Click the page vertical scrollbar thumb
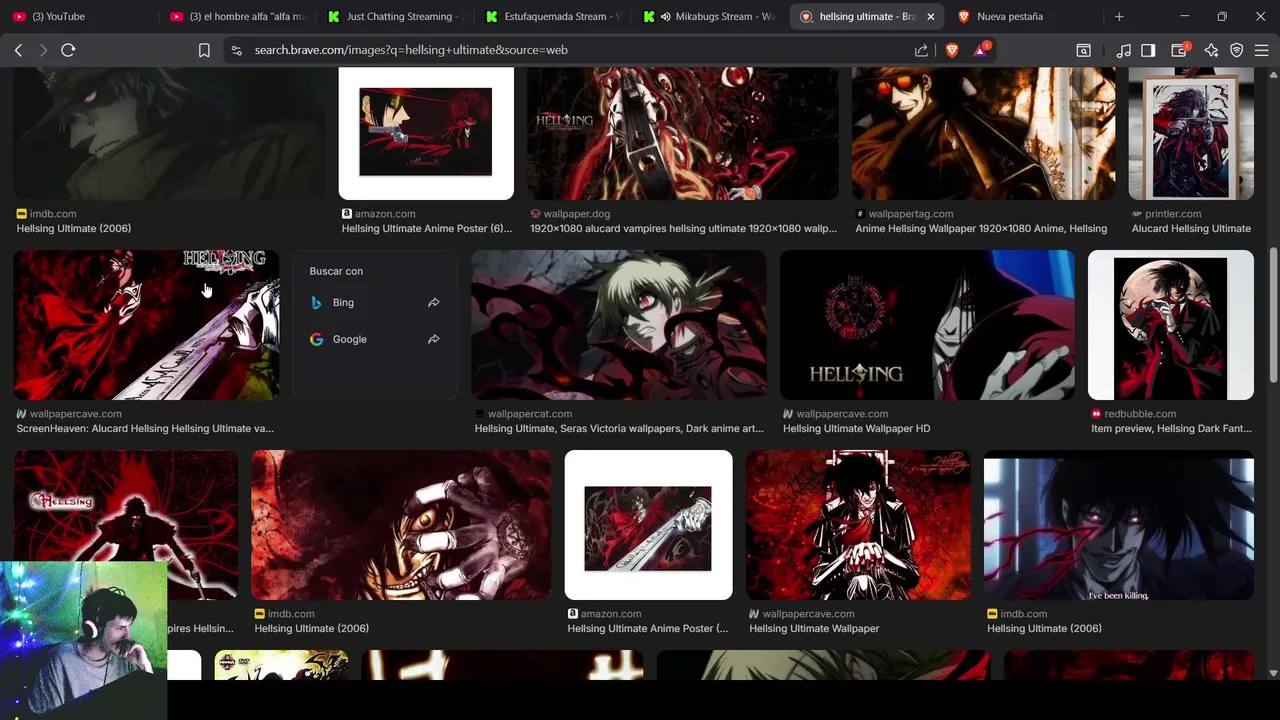This screenshot has height=720, width=1280. click(x=1273, y=315)
